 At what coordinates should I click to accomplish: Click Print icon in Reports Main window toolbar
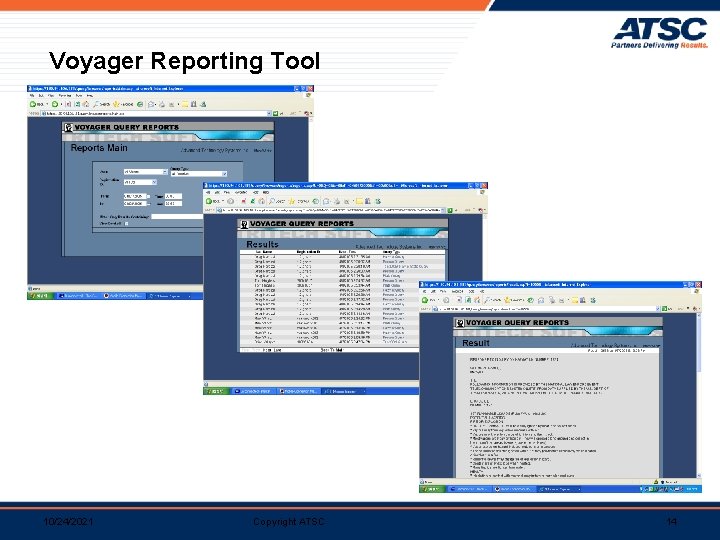162,104
